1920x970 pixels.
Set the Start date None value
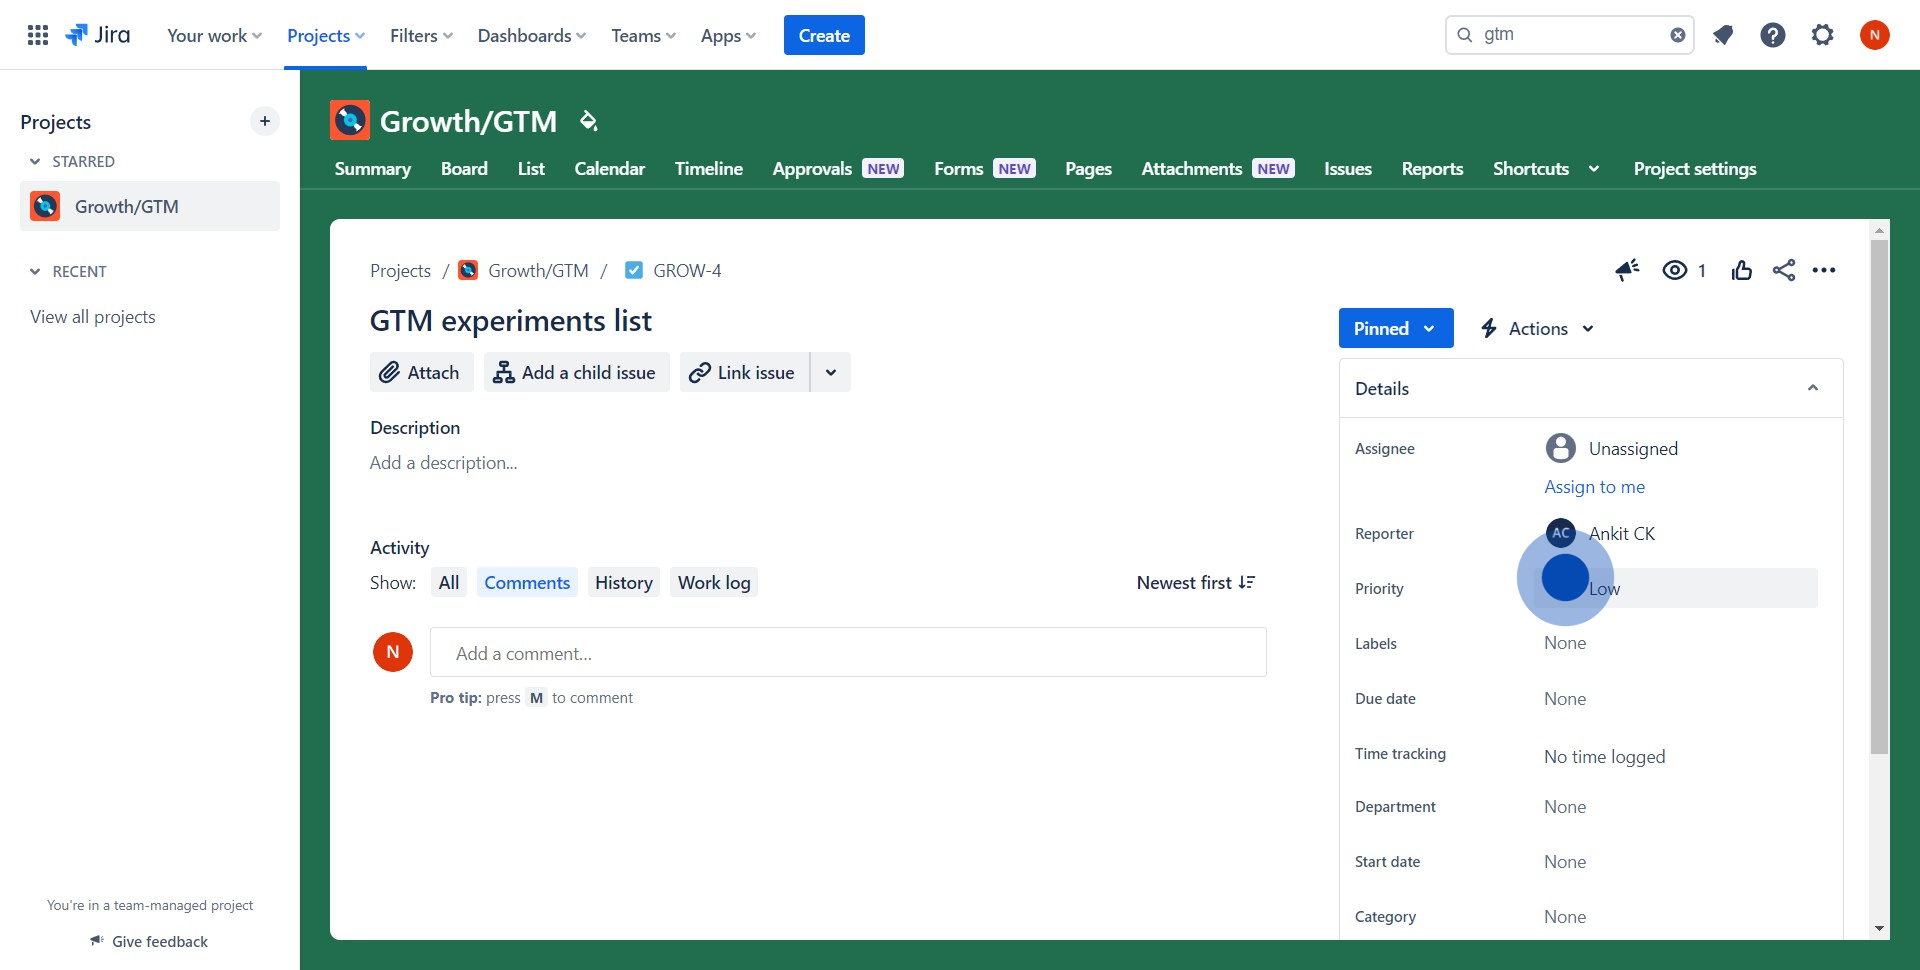tap(1565, 862)
